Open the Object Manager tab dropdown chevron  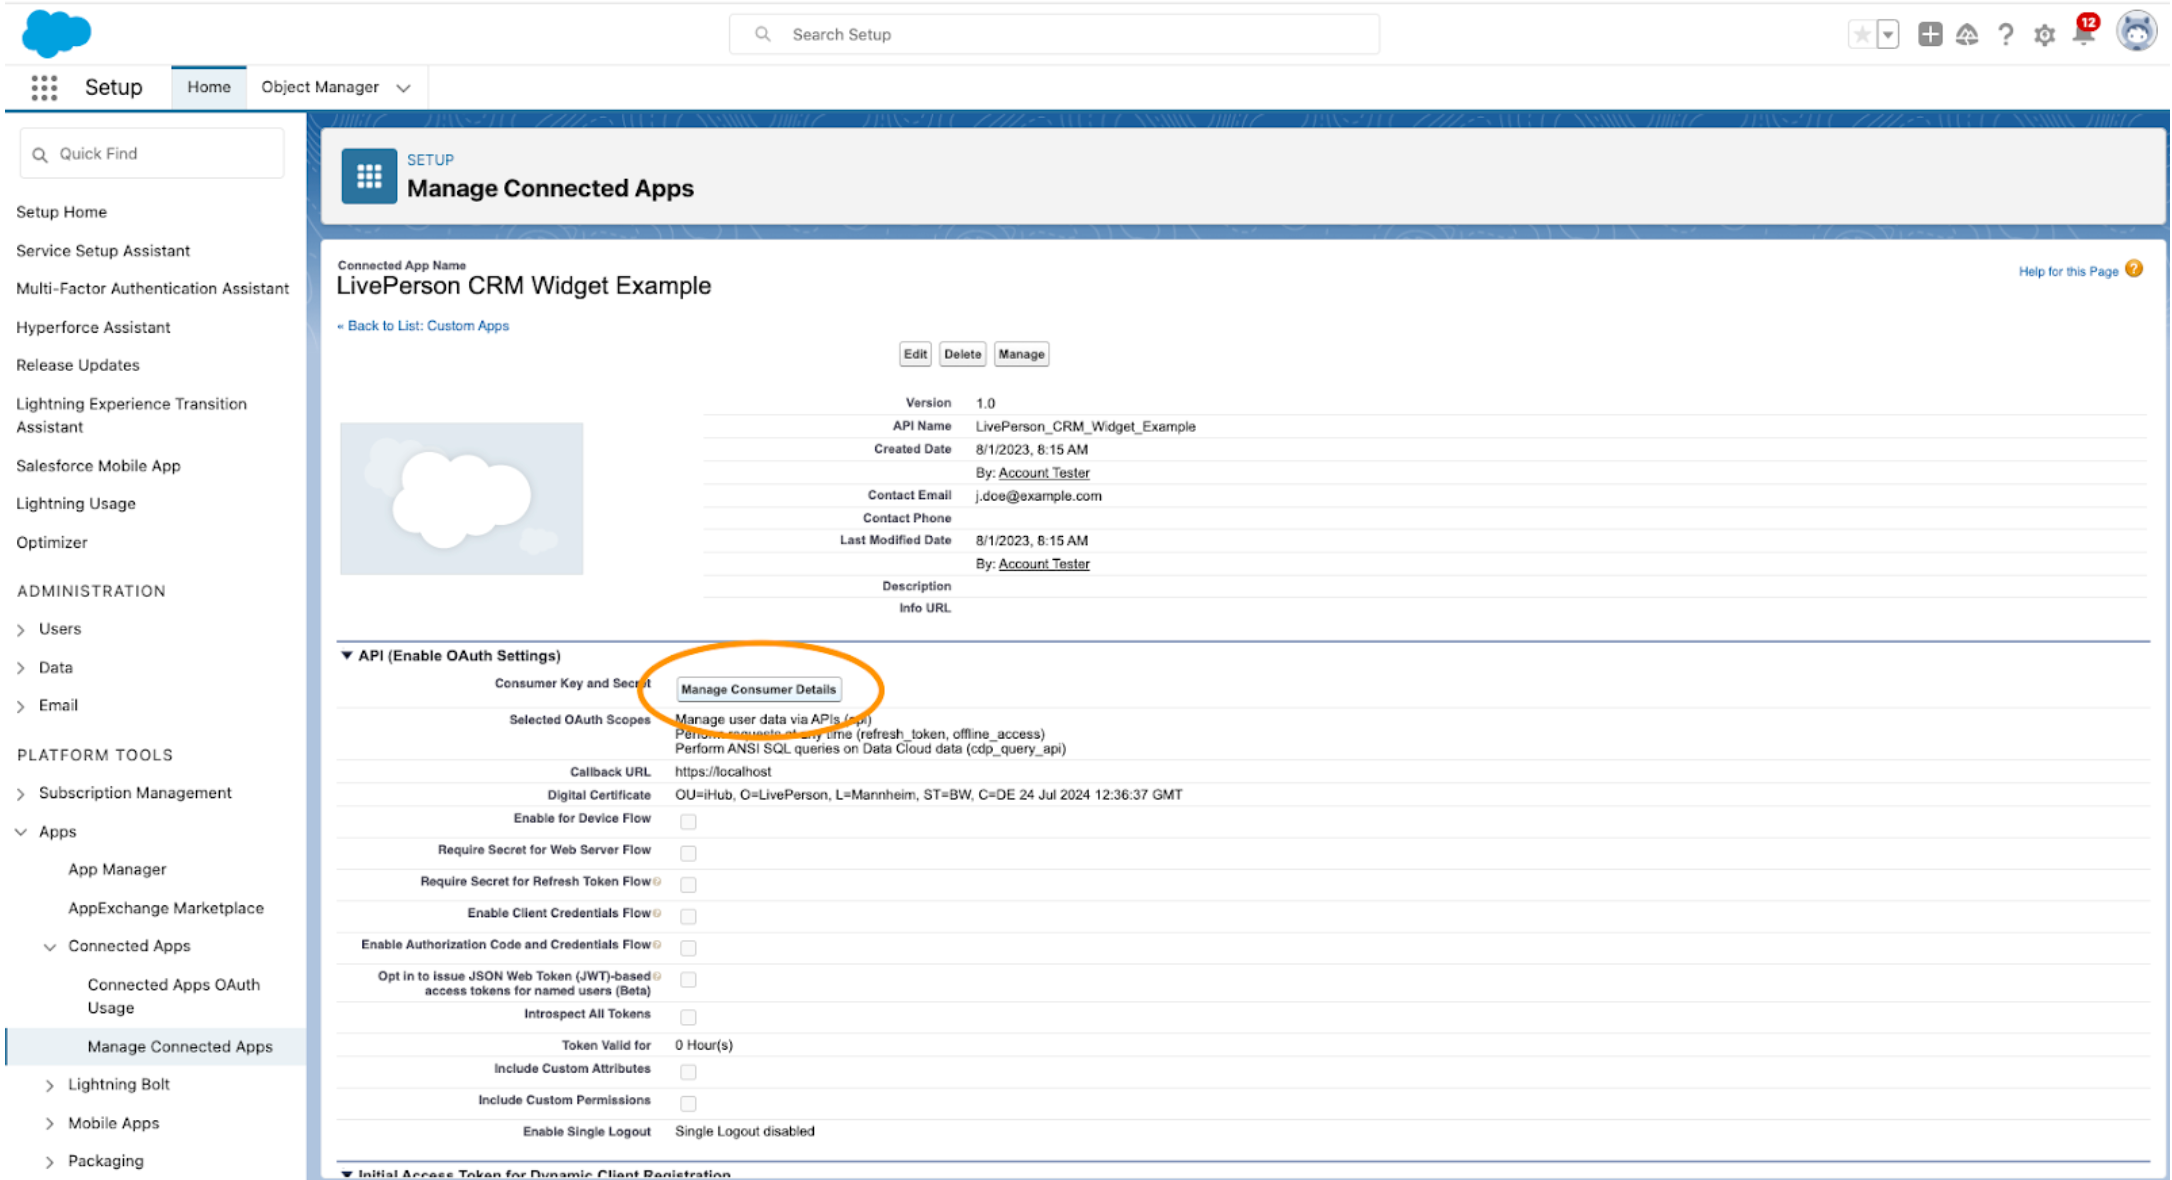click(x=404, y=88)
